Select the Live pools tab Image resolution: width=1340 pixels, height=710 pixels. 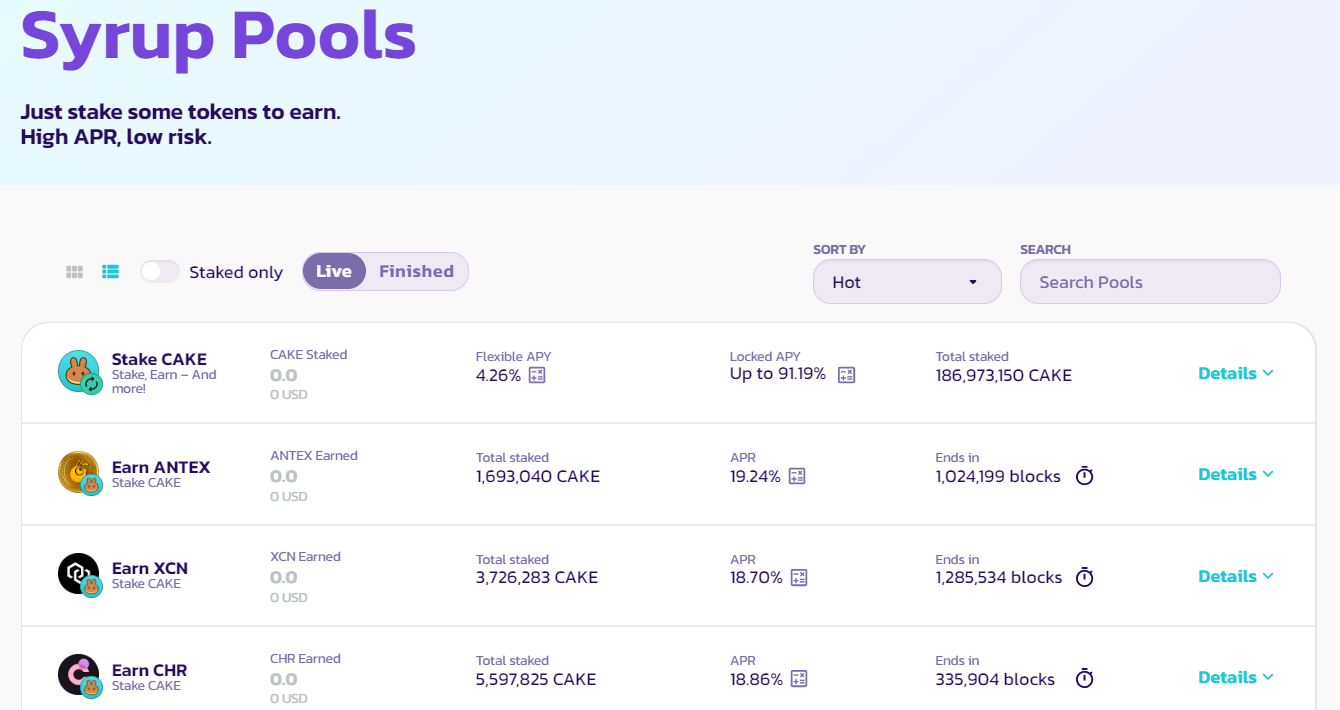(334, 271)
